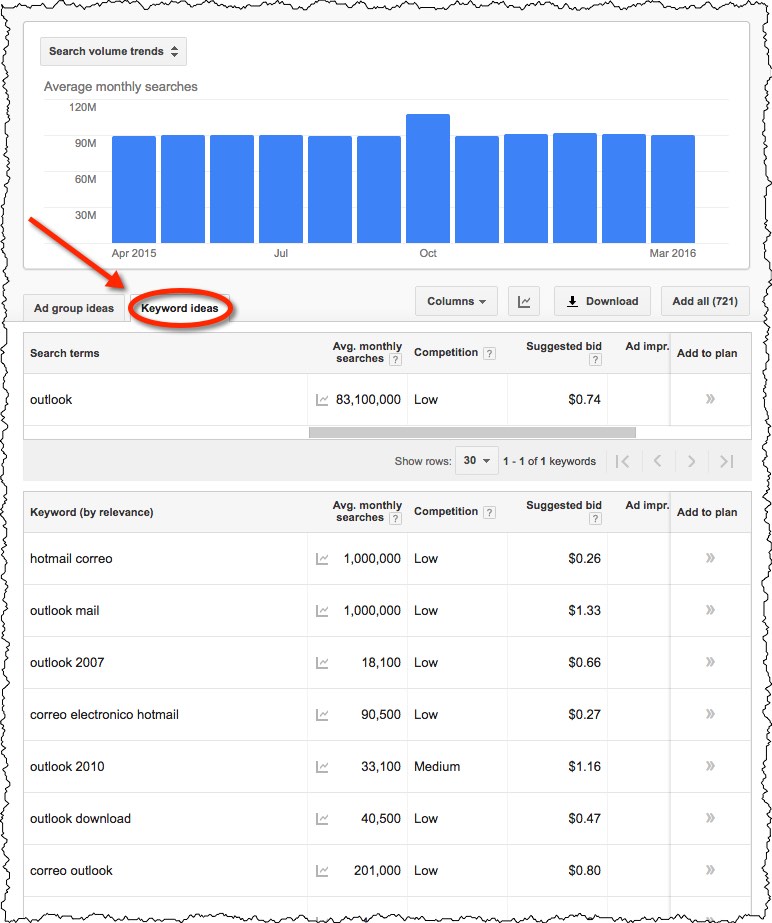This screenshot has width=772, height=923.
Task: Open Suggested bid help icon in Keyword table
Action: 595,518
